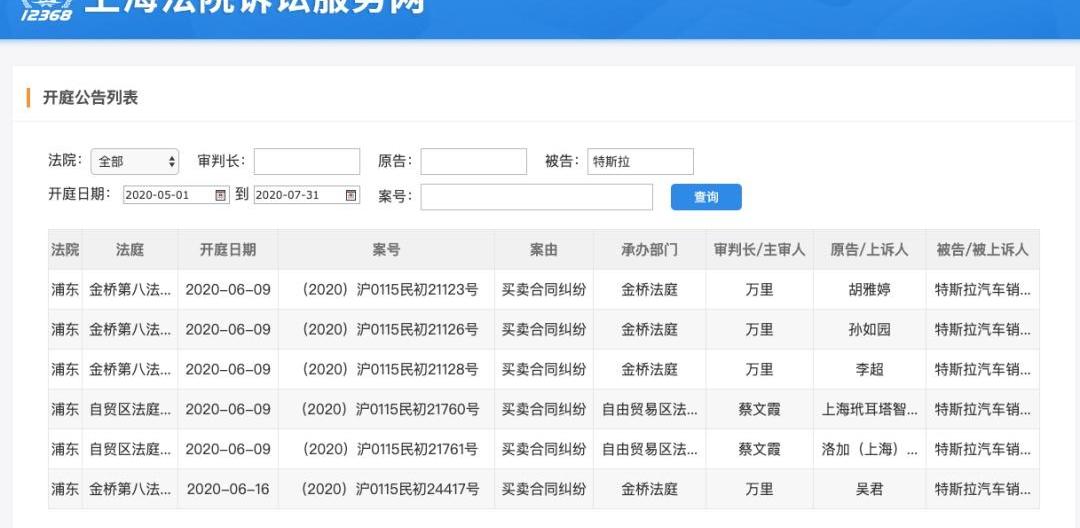The image size is (1080, 528).
Task: Click plaintiff name 孙如园
Action: coord(869,330)
